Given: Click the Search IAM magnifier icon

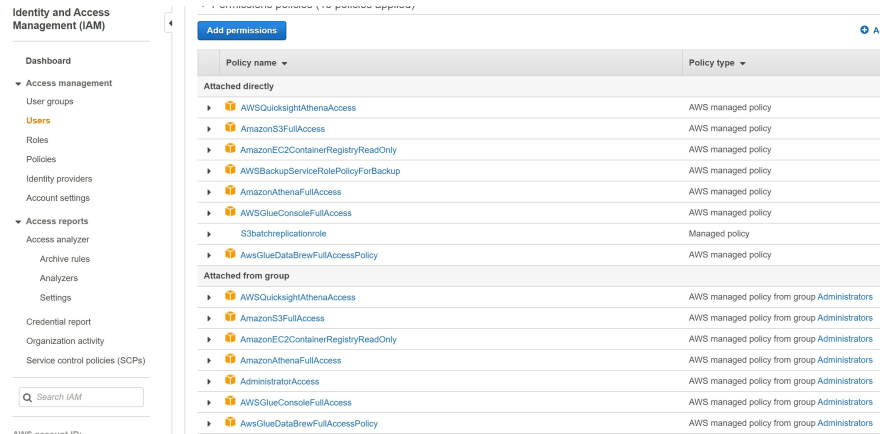Looking at the screenshot, I should [28, 398].
